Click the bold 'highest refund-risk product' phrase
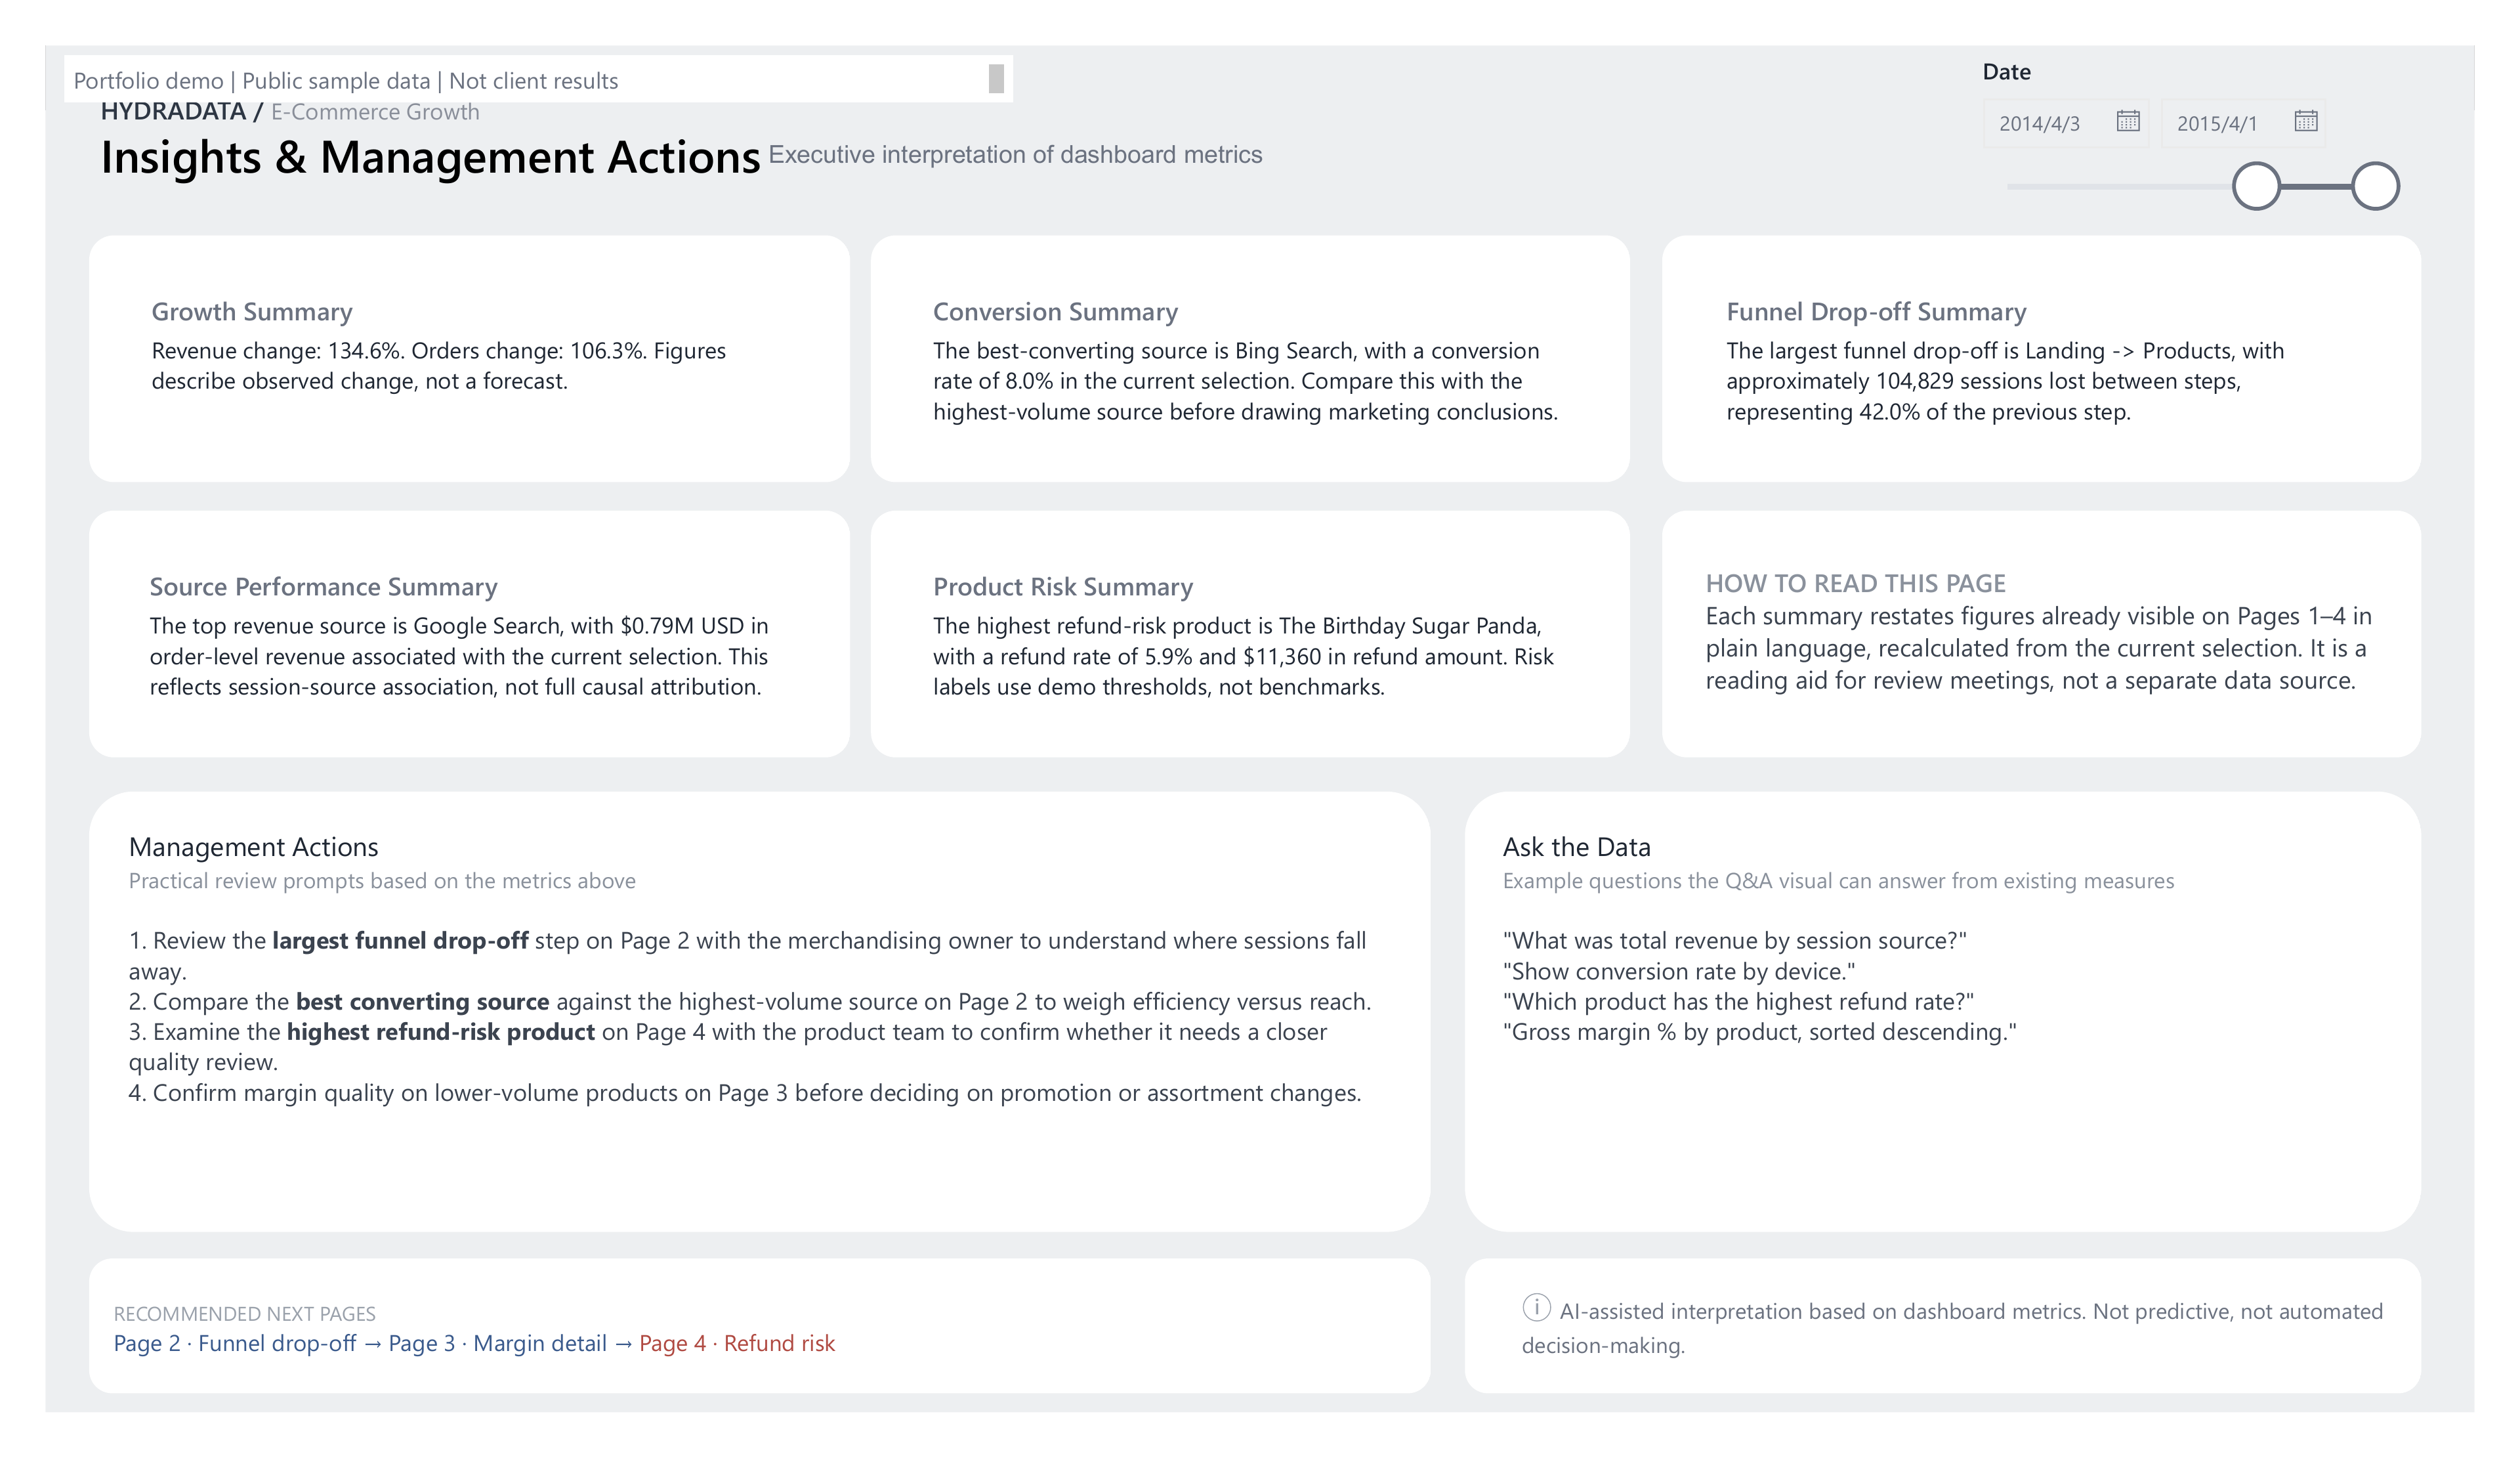This screenshot has width=2520, height=1458. 441,1032
